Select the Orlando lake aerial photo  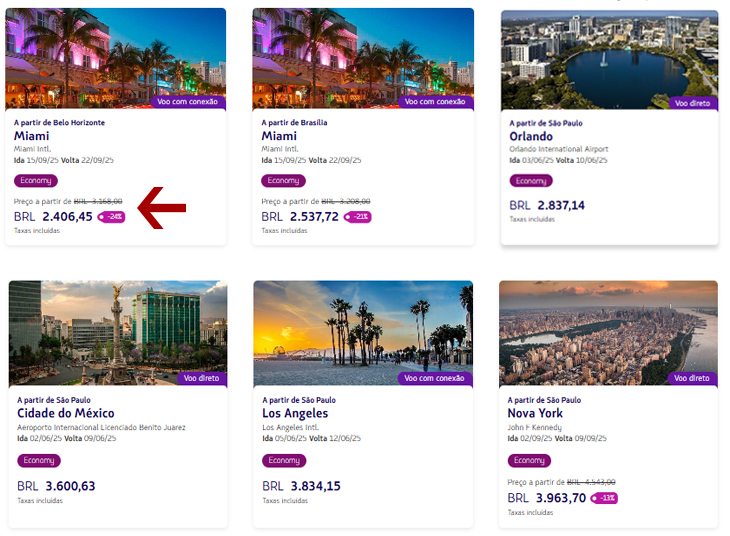click(x=609, y=60)
